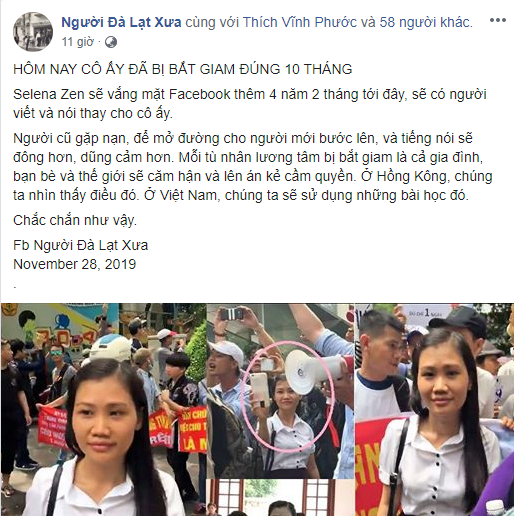View middle photo with megaphone
514x516 pixels.
[x=280, y=391]
